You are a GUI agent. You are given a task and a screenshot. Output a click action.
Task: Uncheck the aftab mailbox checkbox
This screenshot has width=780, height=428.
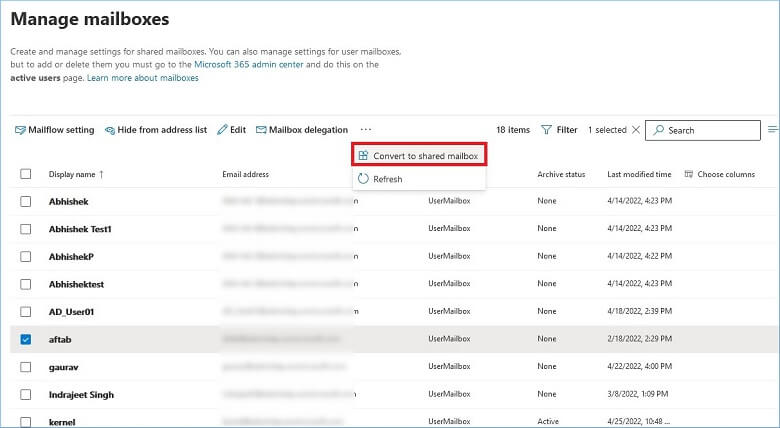25,339
